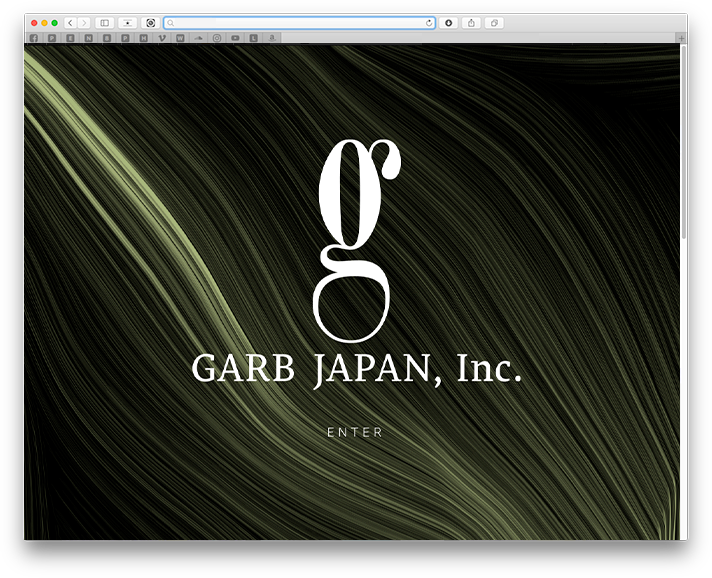Open the P favorite beside the H bookmark
This screenshot has height=578, width=712.
point(125,38)
